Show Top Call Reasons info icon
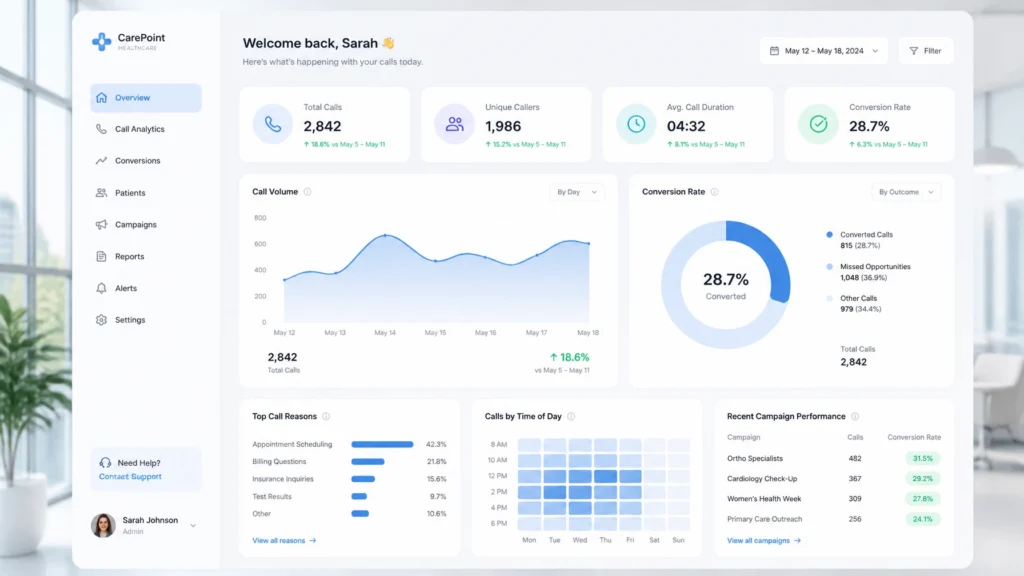The height and width of the screenshot is (576, 1024). point(326,417)
